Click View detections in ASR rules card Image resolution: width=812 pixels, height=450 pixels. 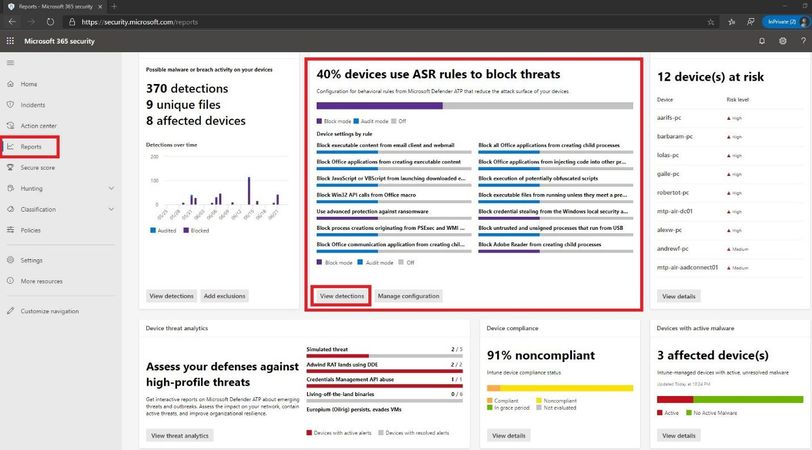[x=342, y=296]
